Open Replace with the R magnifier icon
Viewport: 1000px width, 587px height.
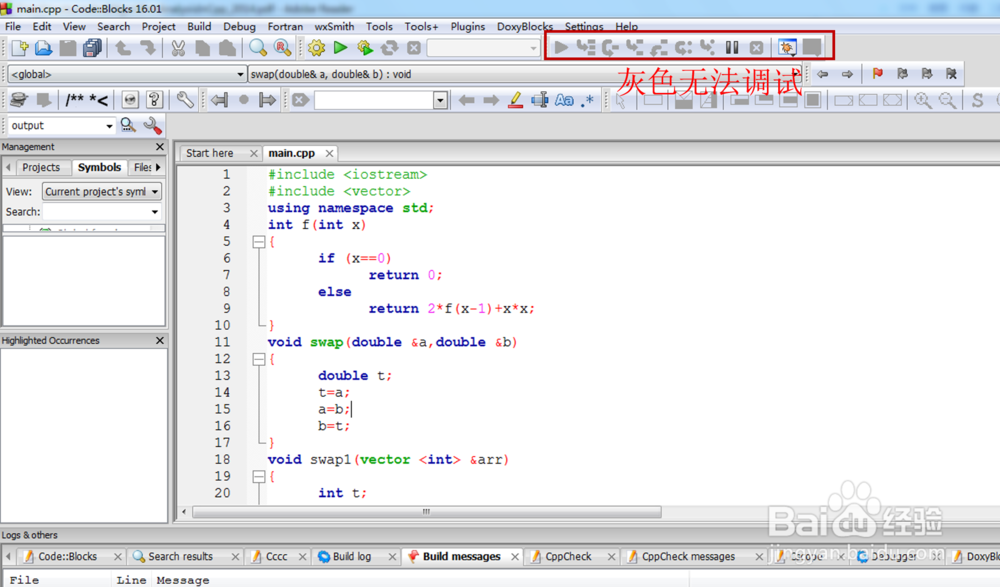(x=282, y=48)
